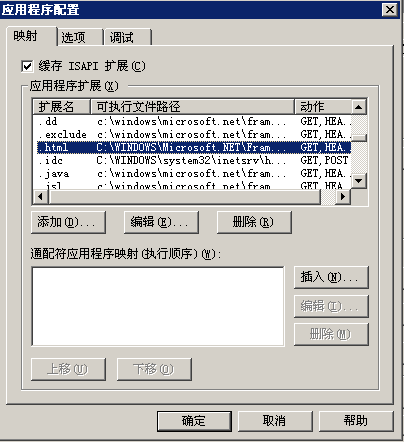Select the .exclude extension row
The width and height of the screenshot is (404, 442).
point(192,134)
